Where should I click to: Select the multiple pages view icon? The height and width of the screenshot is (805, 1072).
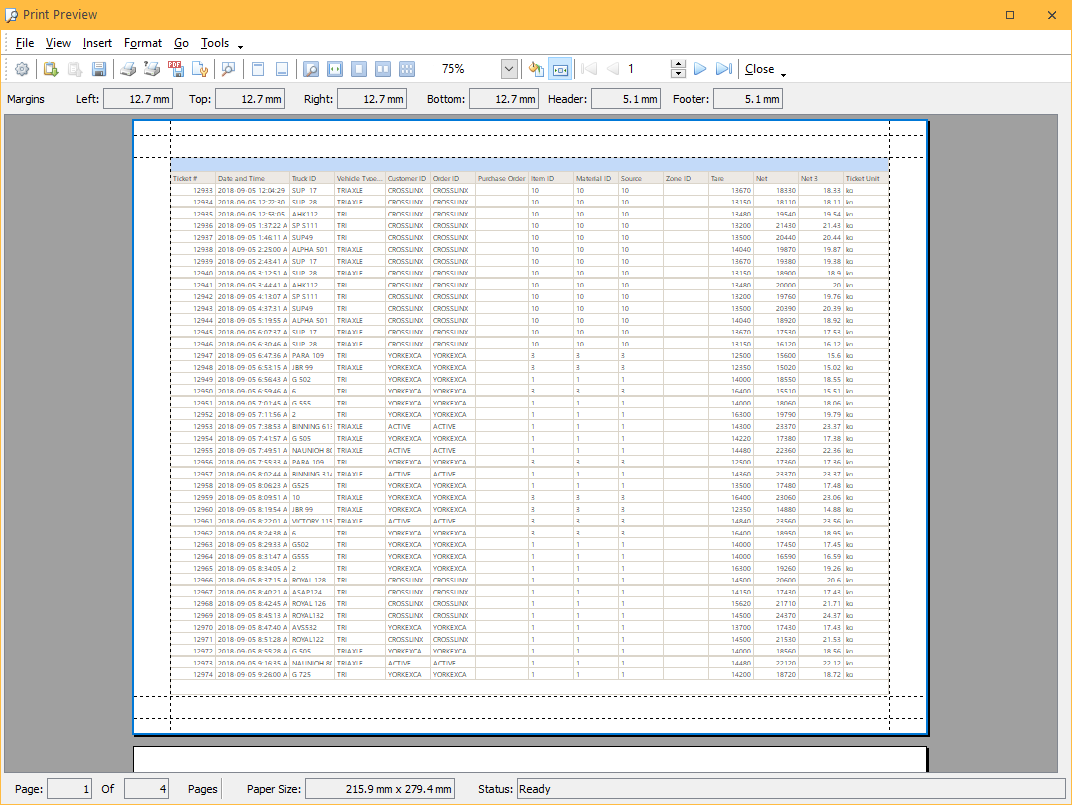[407, 69]
